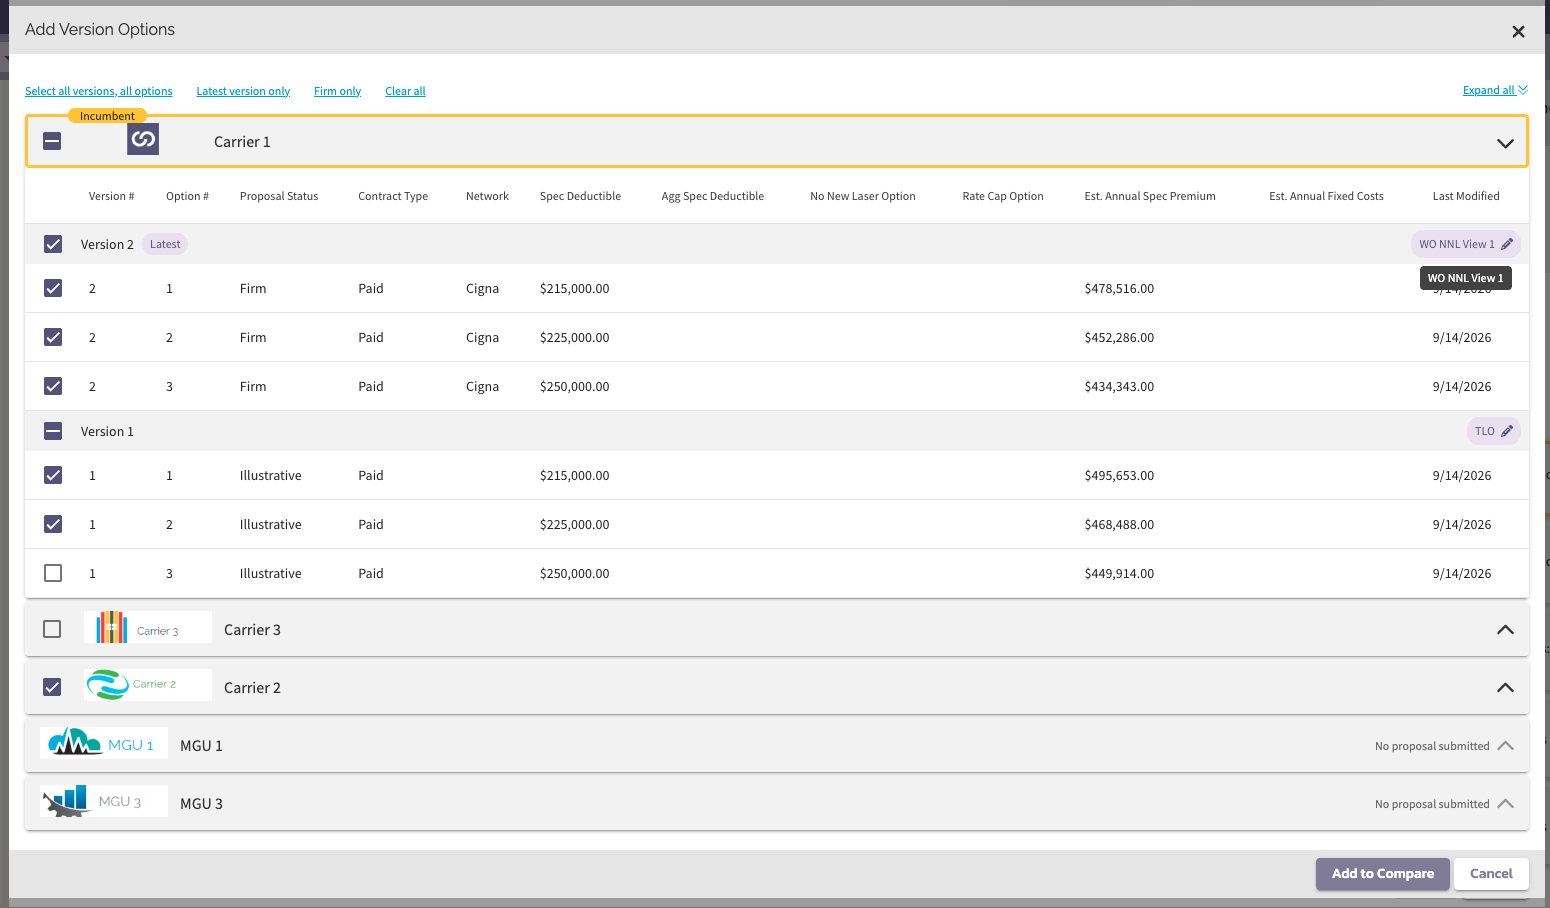The height and width of the screenshot is (908, 1550).
Task: Click the Carrier 1 name label
Action: tap(242, 142)
